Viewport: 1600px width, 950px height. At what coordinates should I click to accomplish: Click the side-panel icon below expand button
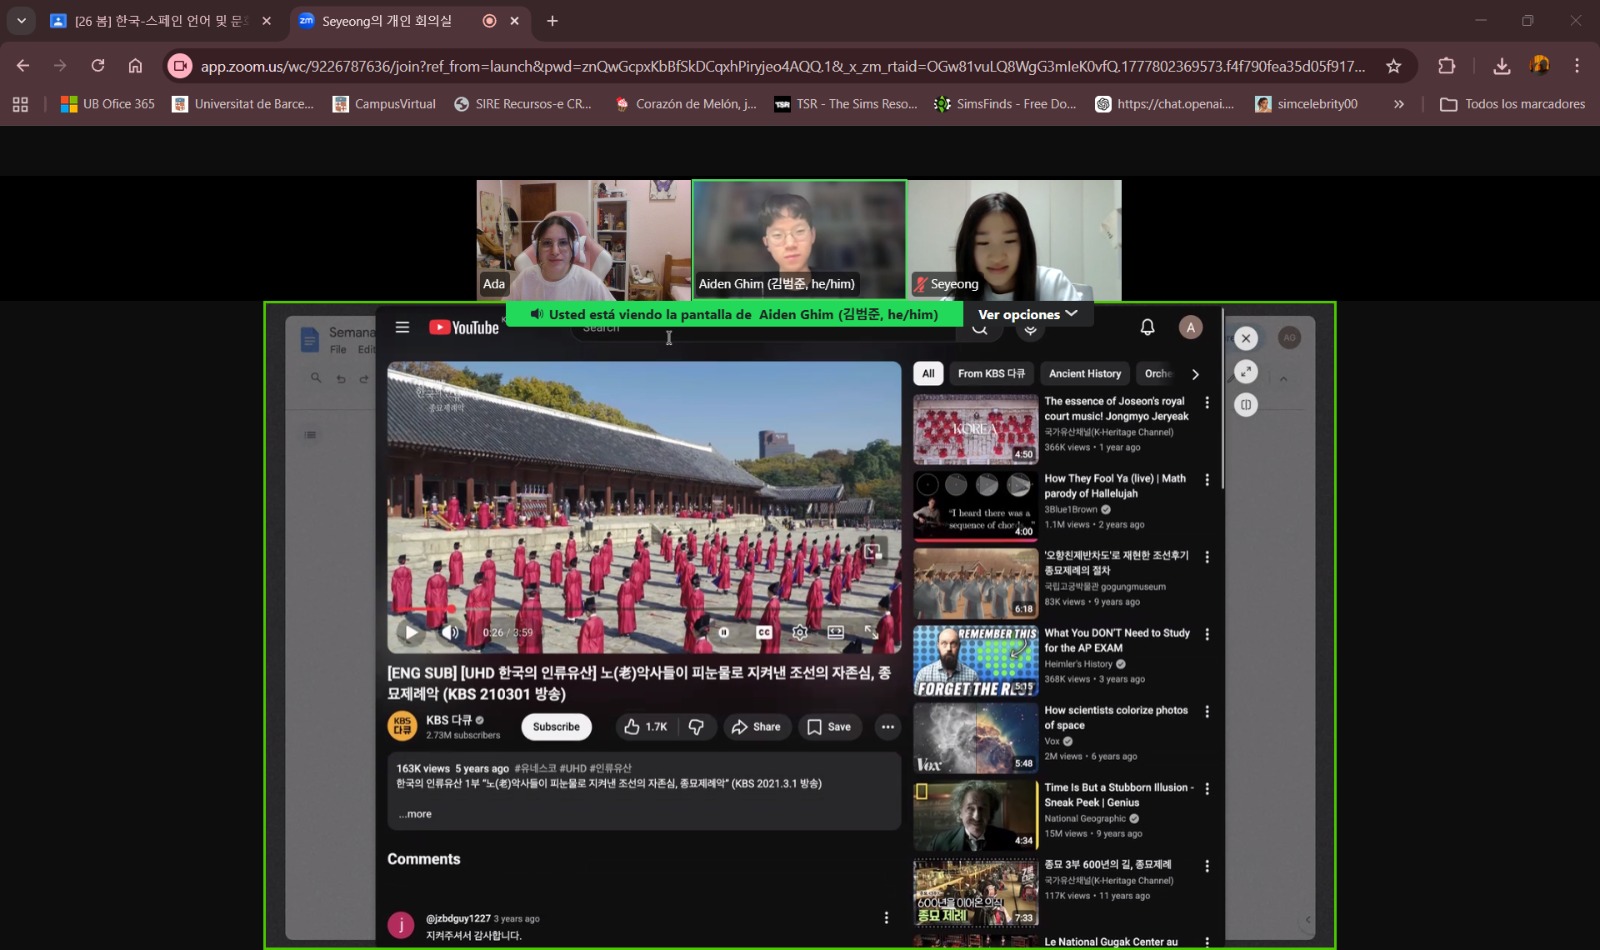point(1246,405)
